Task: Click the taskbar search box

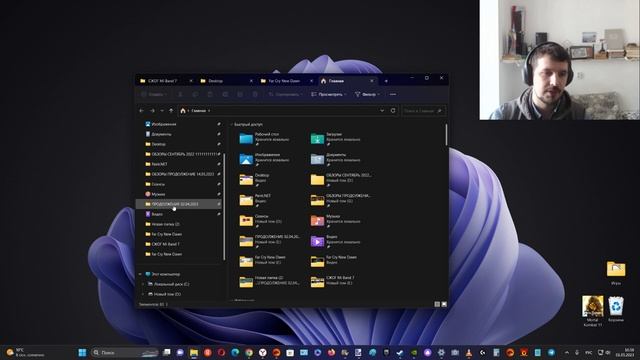Action: pyautogui.click(x=124, y=352)
